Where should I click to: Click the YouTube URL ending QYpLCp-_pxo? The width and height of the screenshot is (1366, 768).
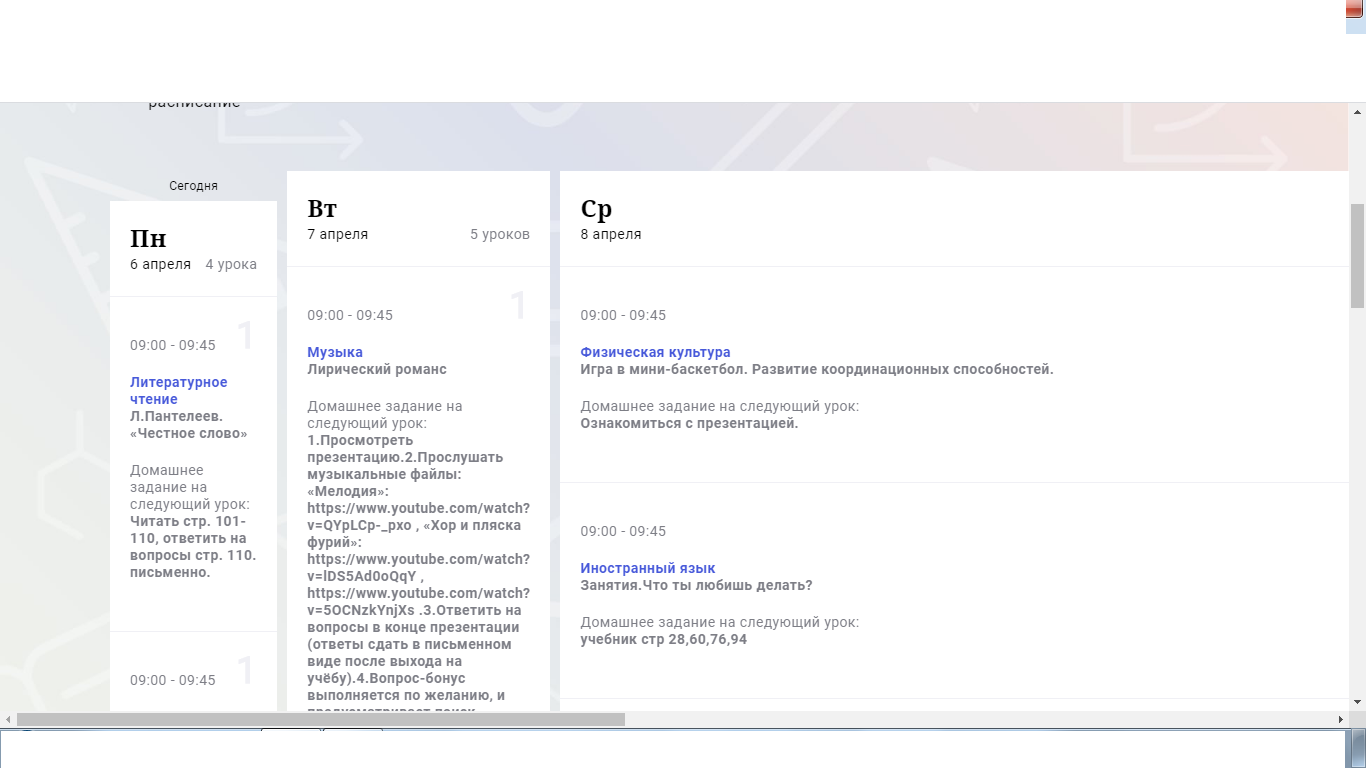[418, 517]
